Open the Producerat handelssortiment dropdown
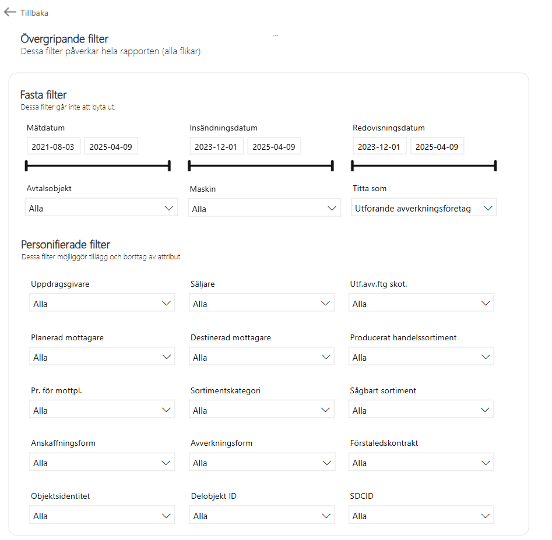 tap(421, 357)
